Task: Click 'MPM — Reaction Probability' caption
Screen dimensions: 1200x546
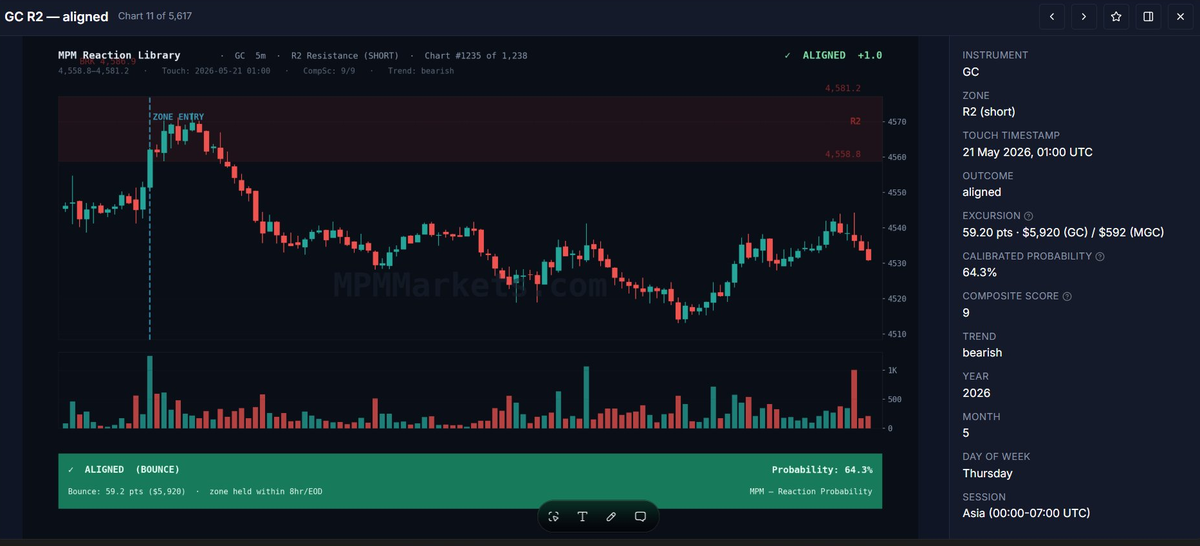Action: (810, 491)
